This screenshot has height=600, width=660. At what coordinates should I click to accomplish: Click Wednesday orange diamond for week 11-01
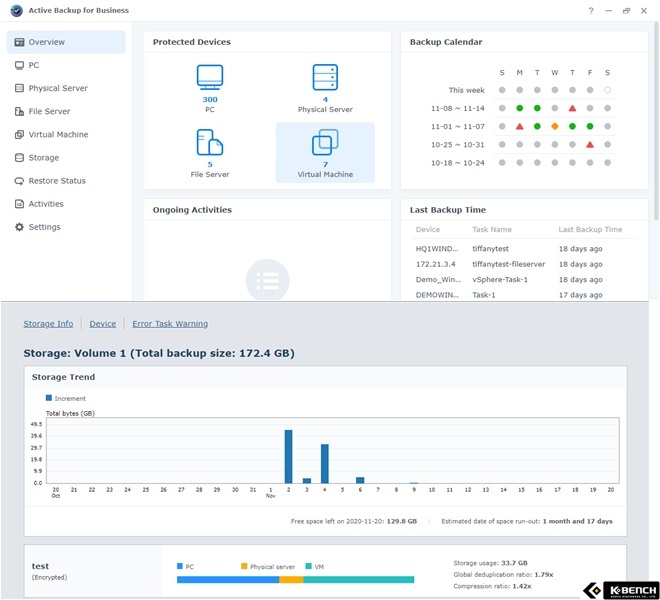coord(555,126)
